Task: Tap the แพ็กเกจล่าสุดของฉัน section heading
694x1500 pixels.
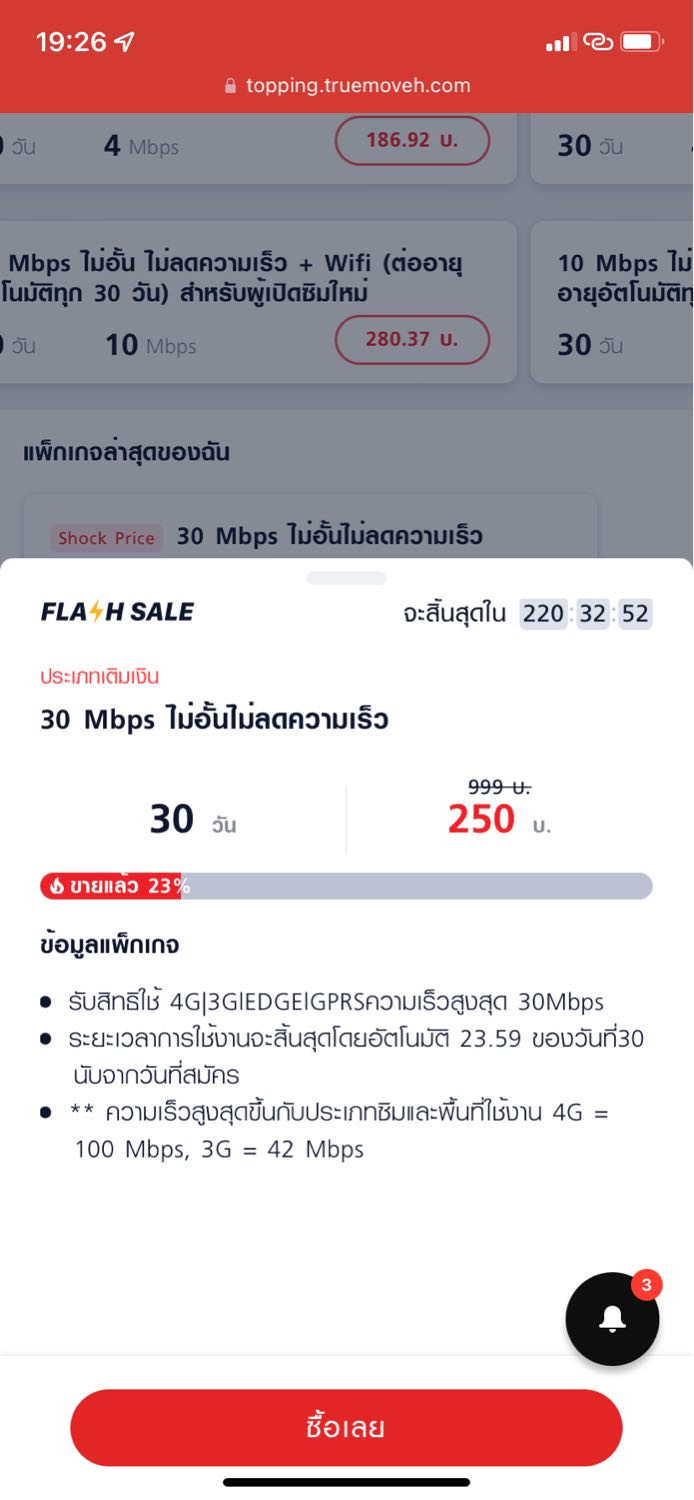Action: 126,452
